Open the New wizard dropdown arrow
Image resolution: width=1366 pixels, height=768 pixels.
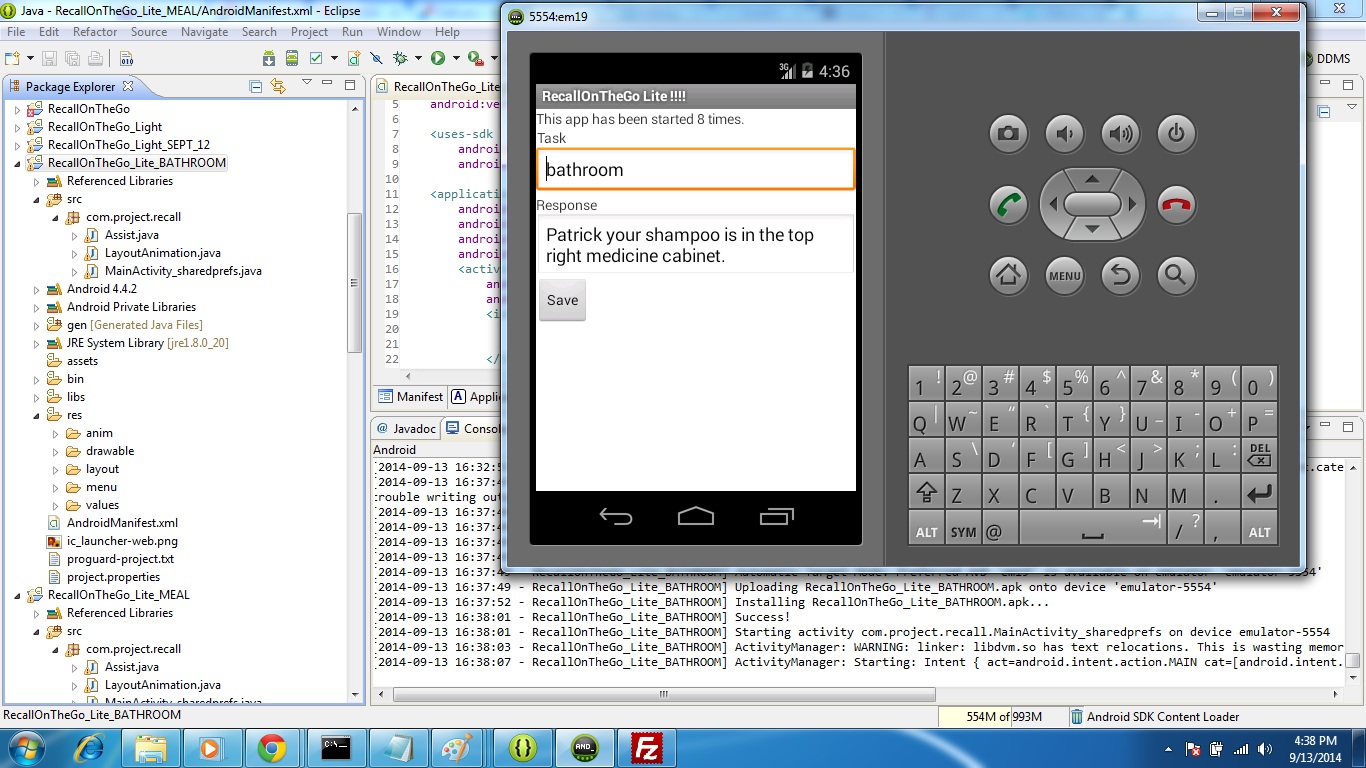[x=30, y=59]
